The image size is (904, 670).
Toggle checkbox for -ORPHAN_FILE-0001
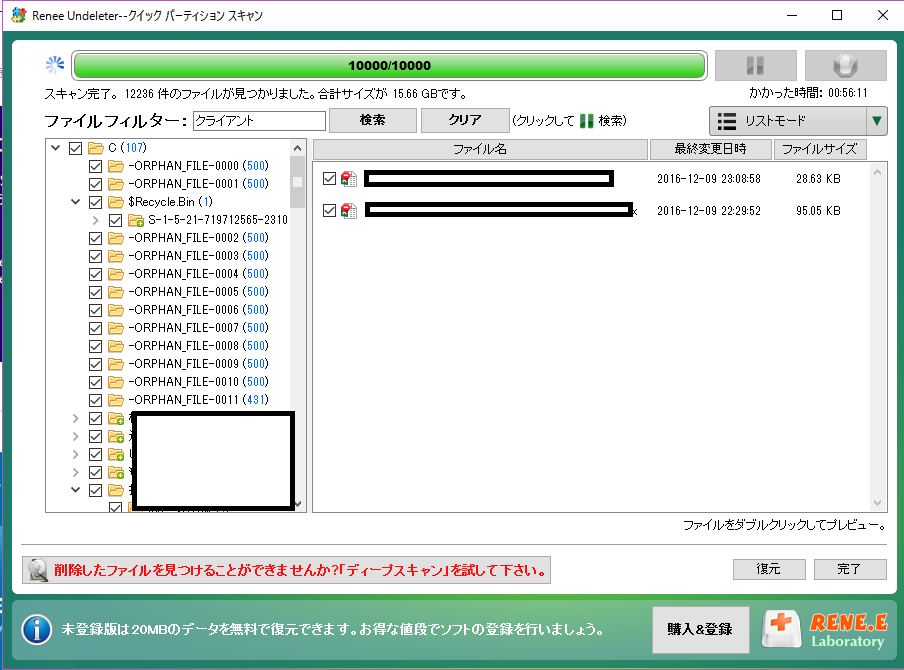[x=96, y=185]
